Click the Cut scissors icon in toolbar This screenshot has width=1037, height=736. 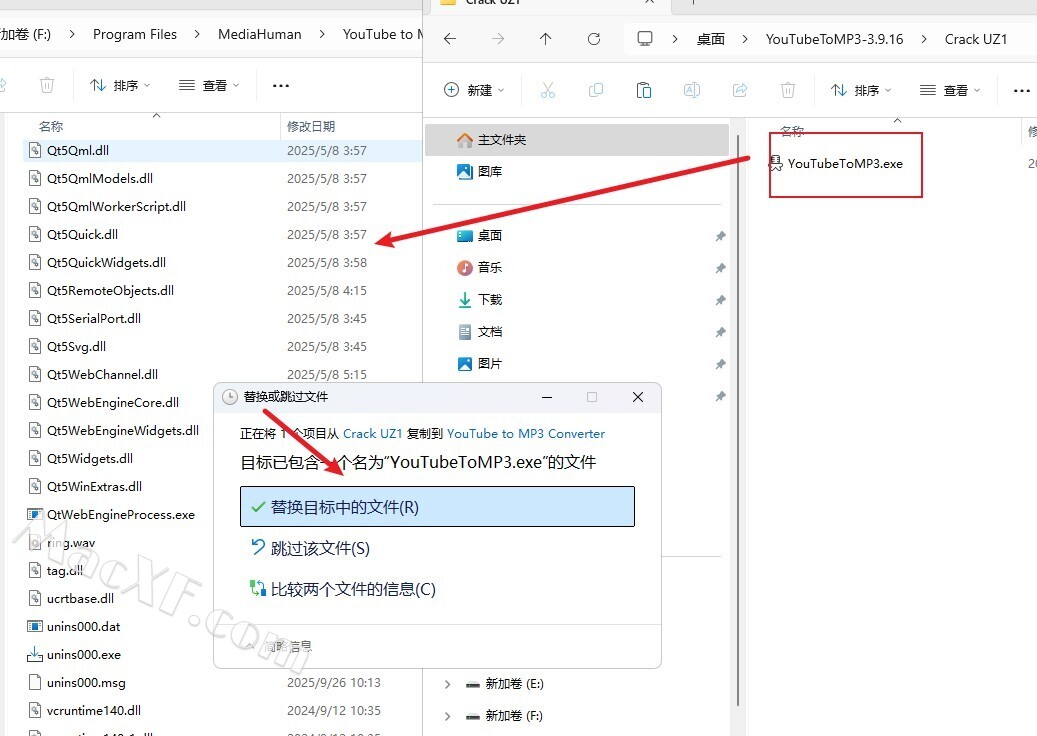[x=547, y=90]
